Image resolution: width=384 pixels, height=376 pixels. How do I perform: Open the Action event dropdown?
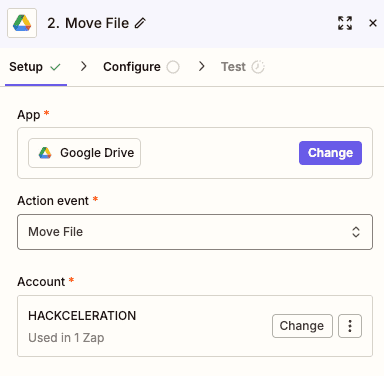[x=195, y=232]
